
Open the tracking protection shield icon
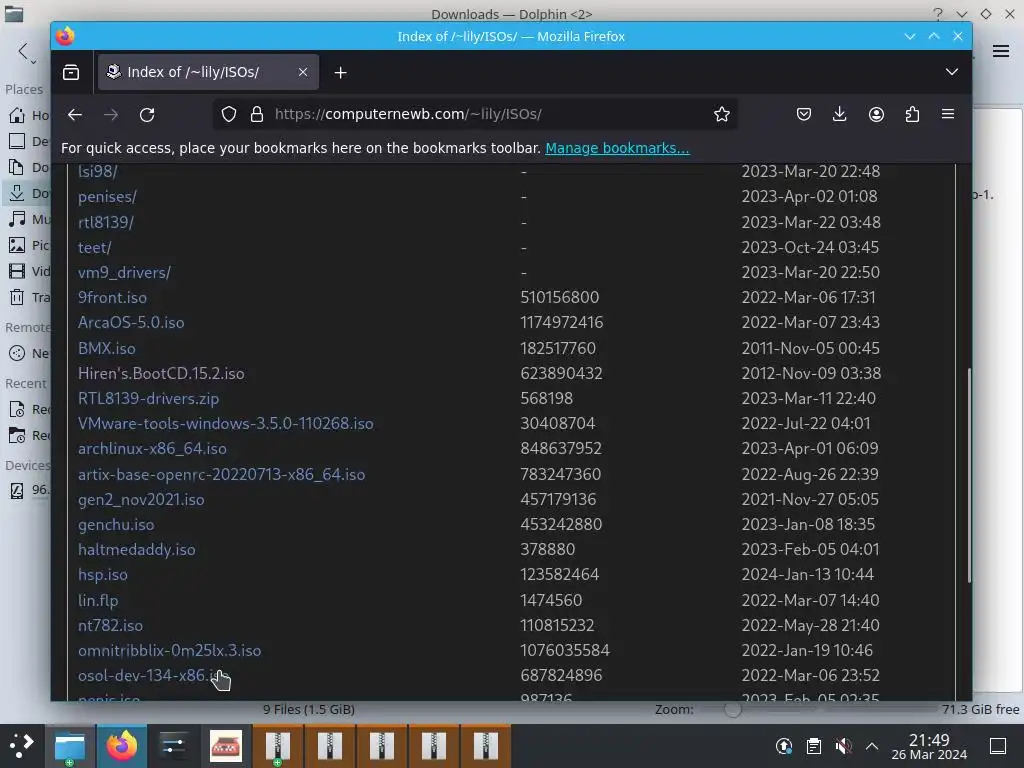click(229, 114)
